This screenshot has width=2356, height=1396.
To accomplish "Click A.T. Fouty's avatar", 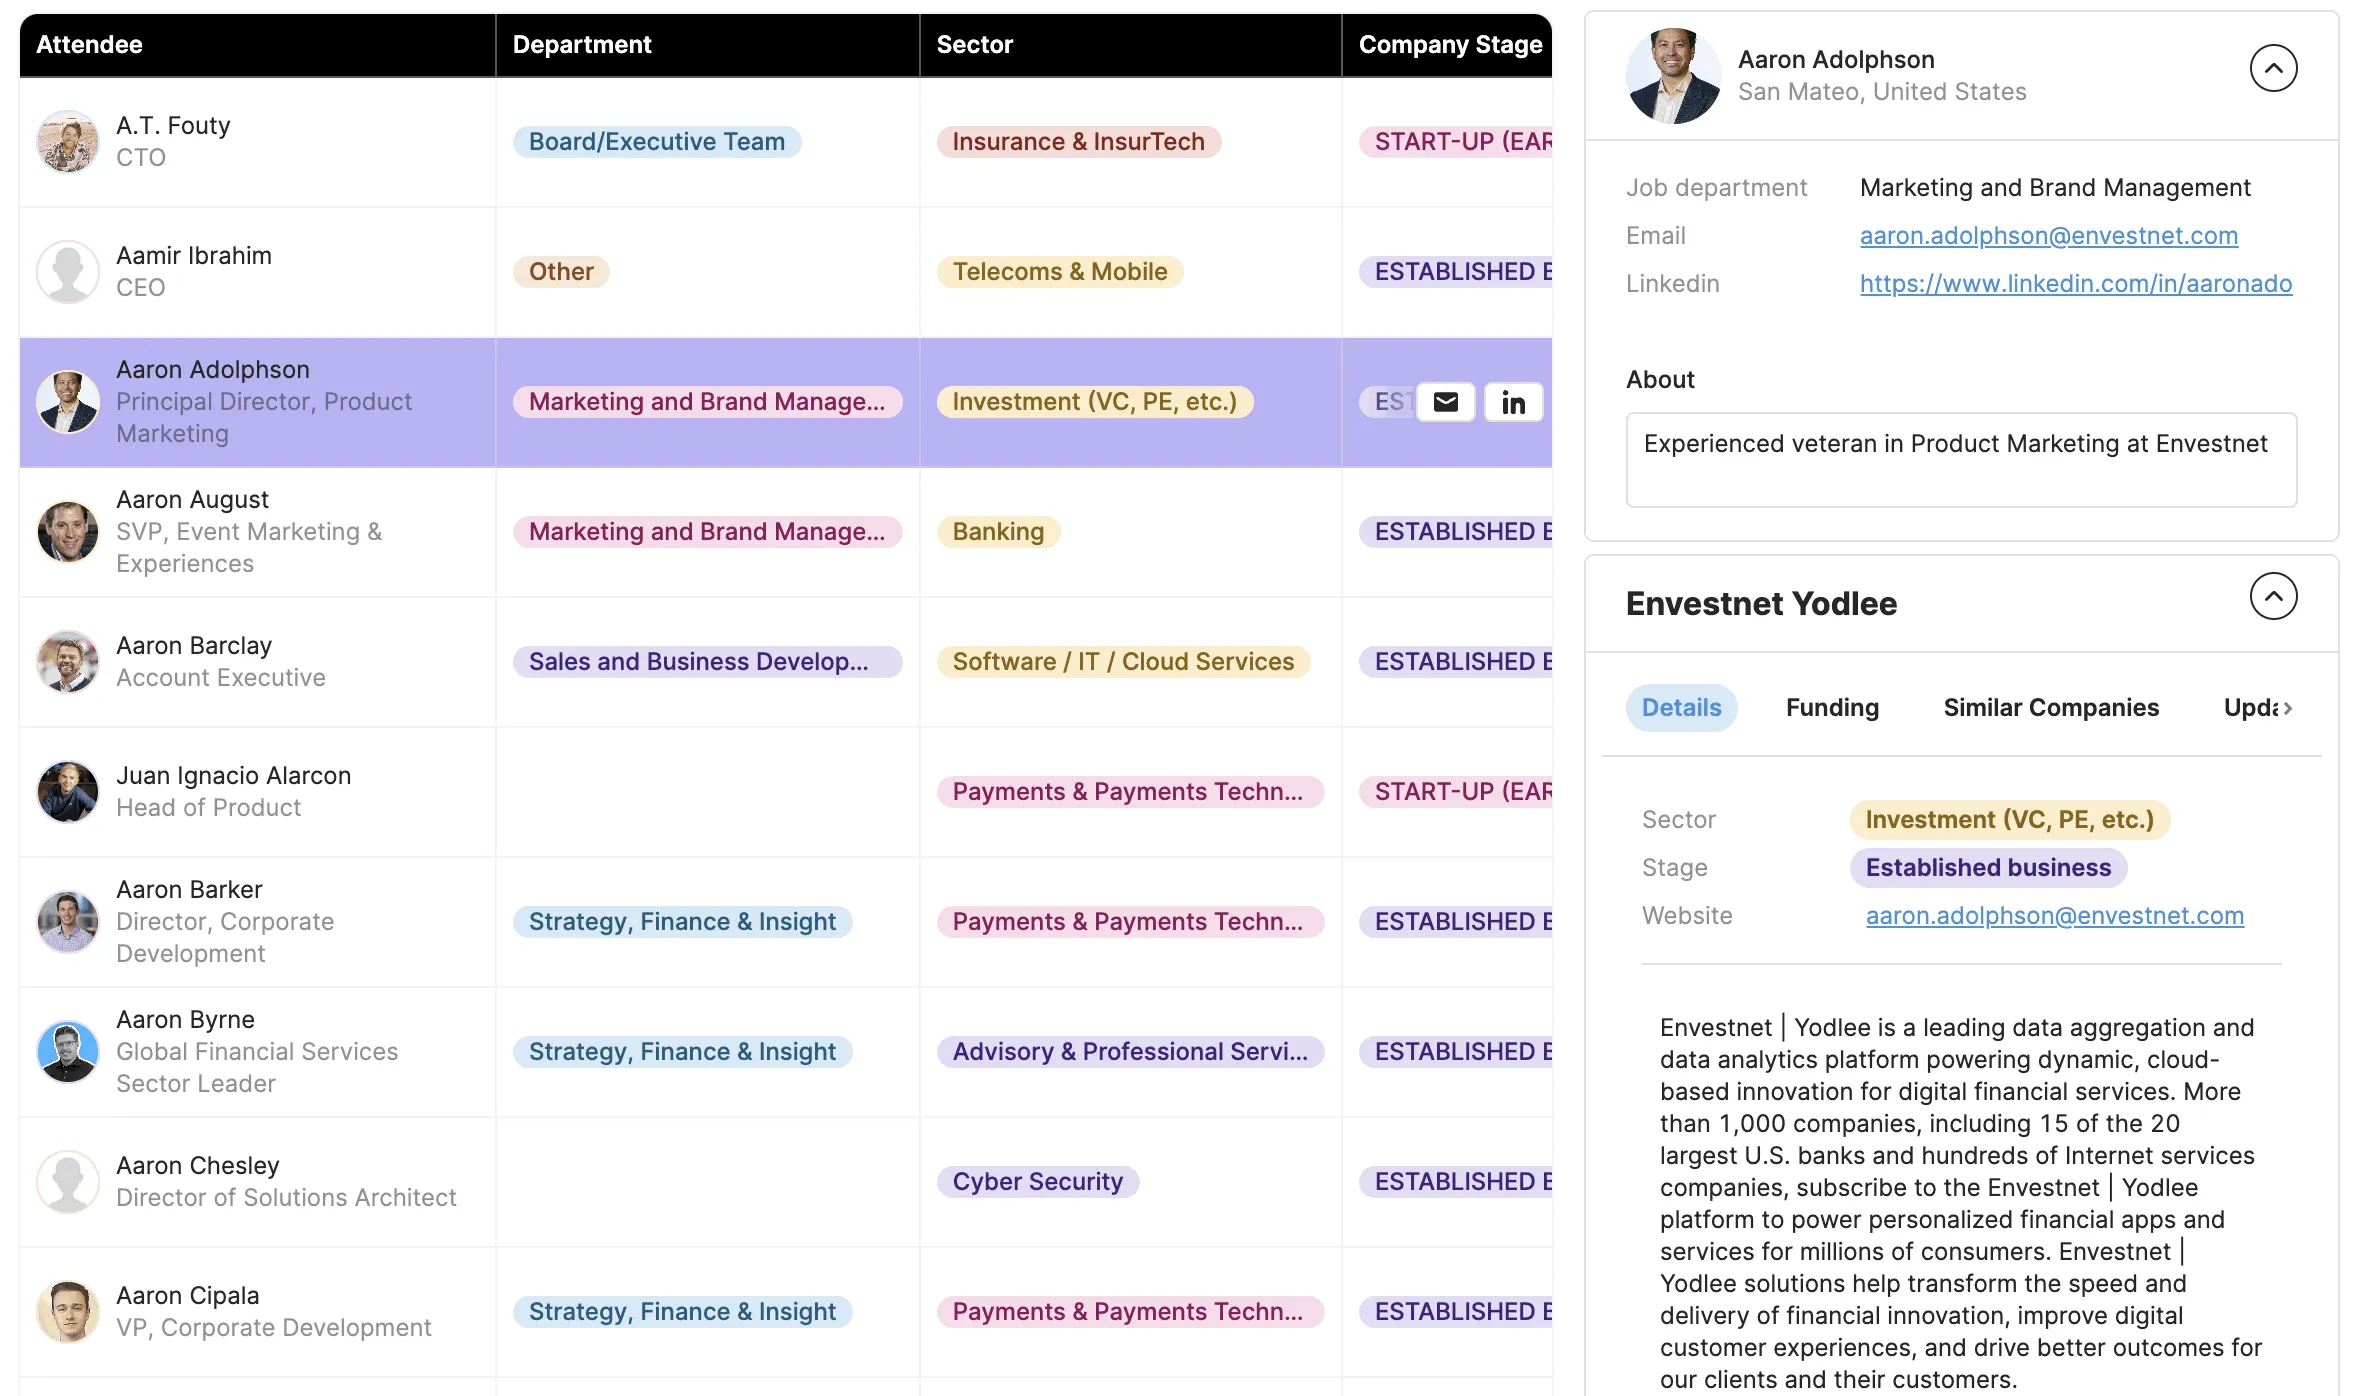I will tap(68, 142).
